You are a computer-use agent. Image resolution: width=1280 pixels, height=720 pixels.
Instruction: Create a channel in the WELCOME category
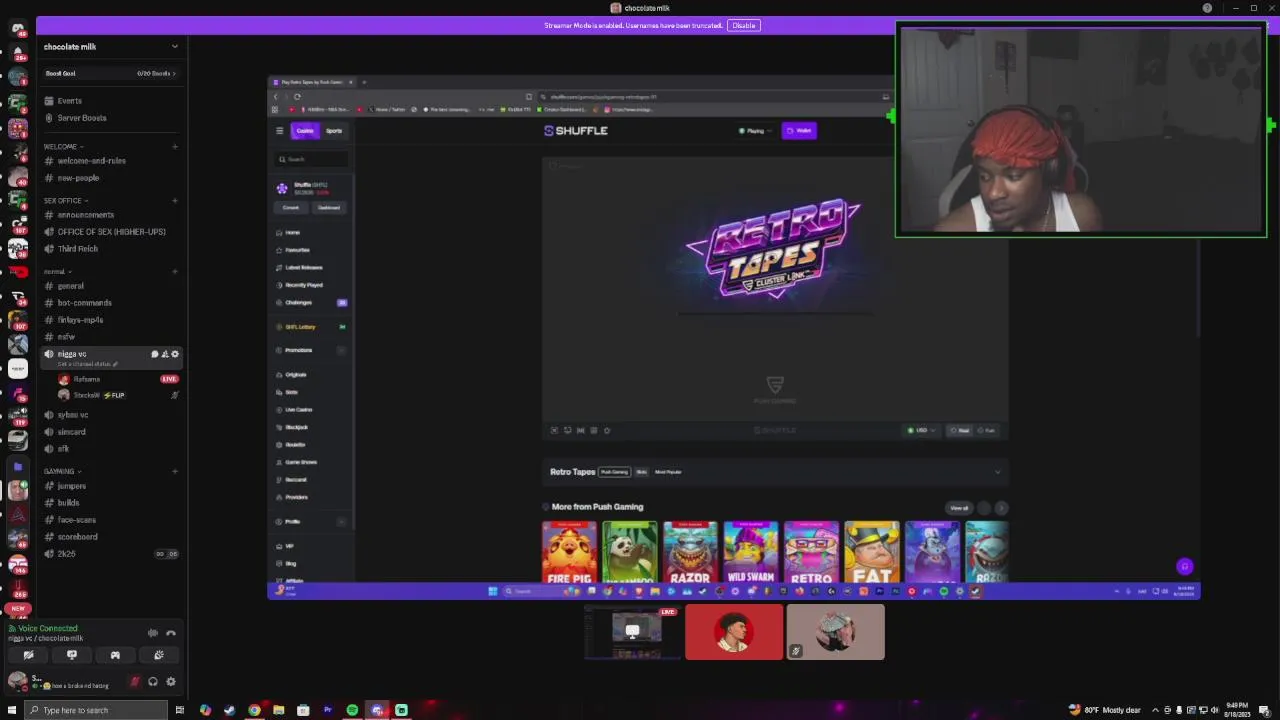click(175, 147)
